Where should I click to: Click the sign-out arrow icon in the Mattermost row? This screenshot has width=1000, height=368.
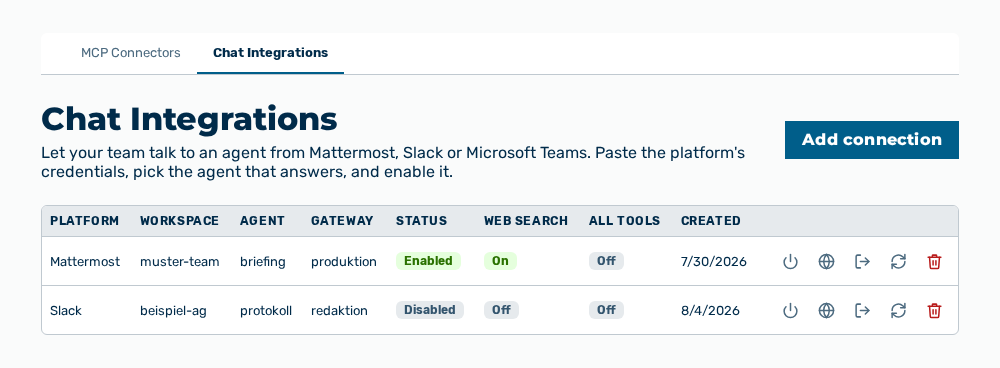coord(862,261)
